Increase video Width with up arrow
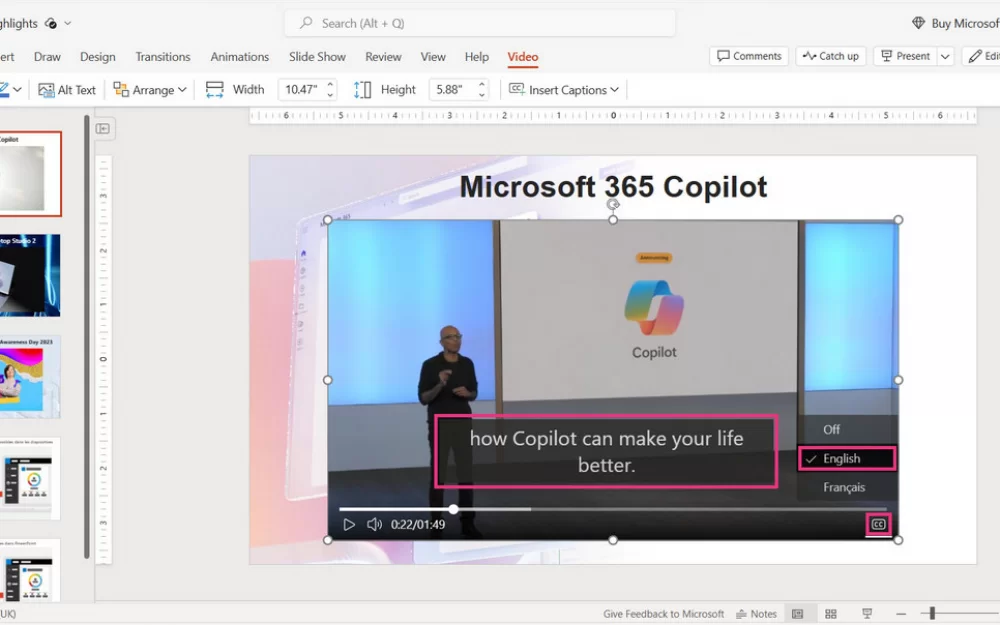 (x=330, y=84)
